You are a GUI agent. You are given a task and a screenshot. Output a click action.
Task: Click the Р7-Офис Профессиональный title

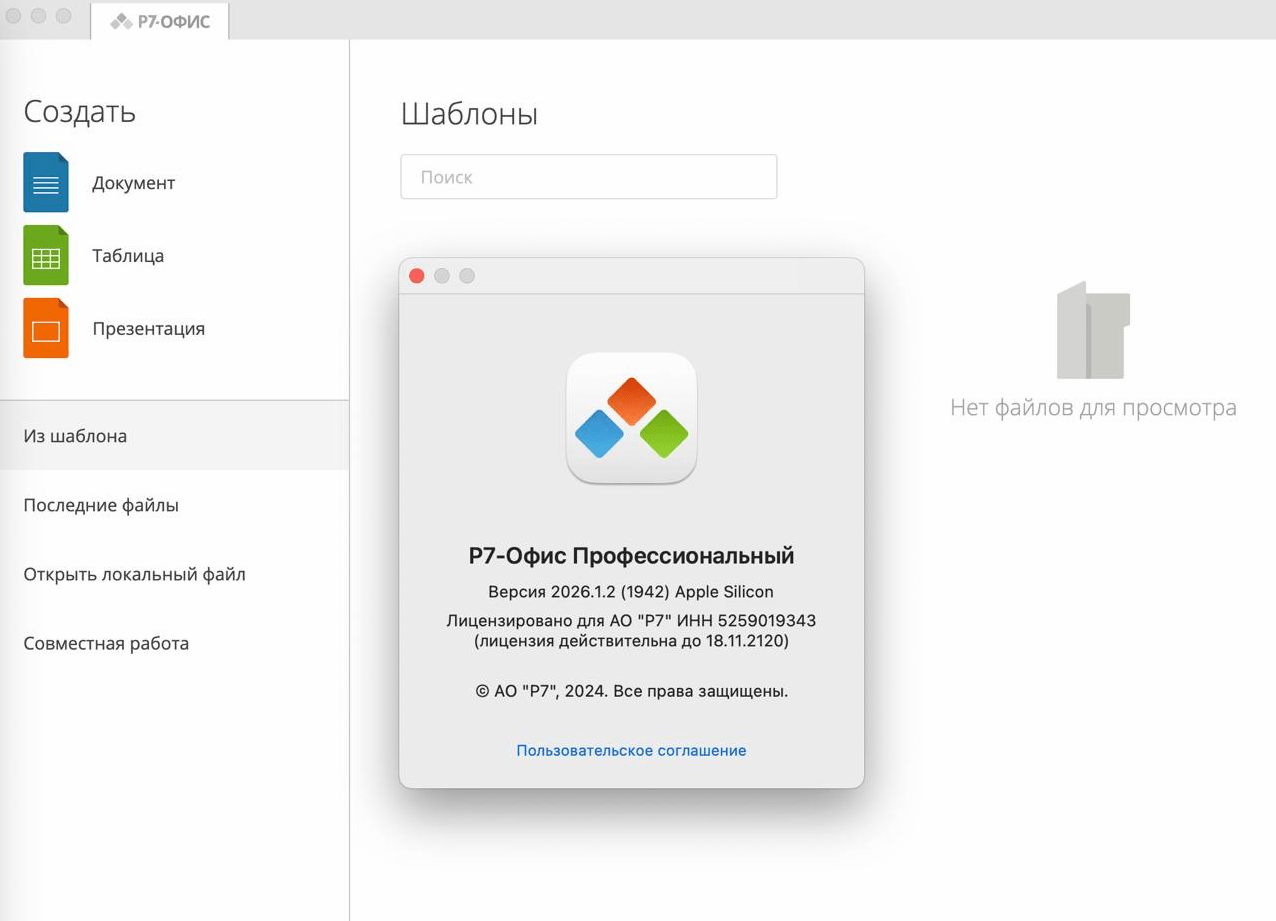(x=631, y=556)
